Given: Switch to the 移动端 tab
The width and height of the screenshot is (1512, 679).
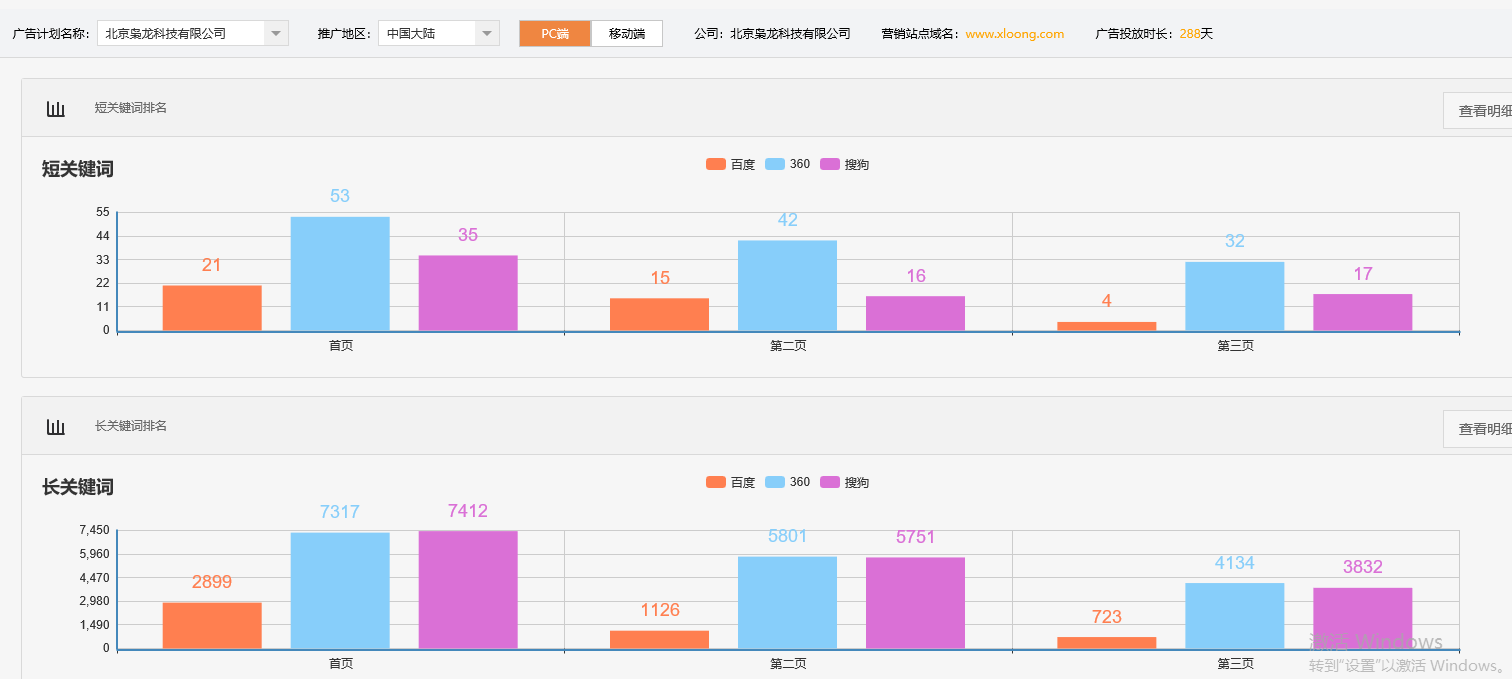Looking at the screenshot, I should click(626, 32).
